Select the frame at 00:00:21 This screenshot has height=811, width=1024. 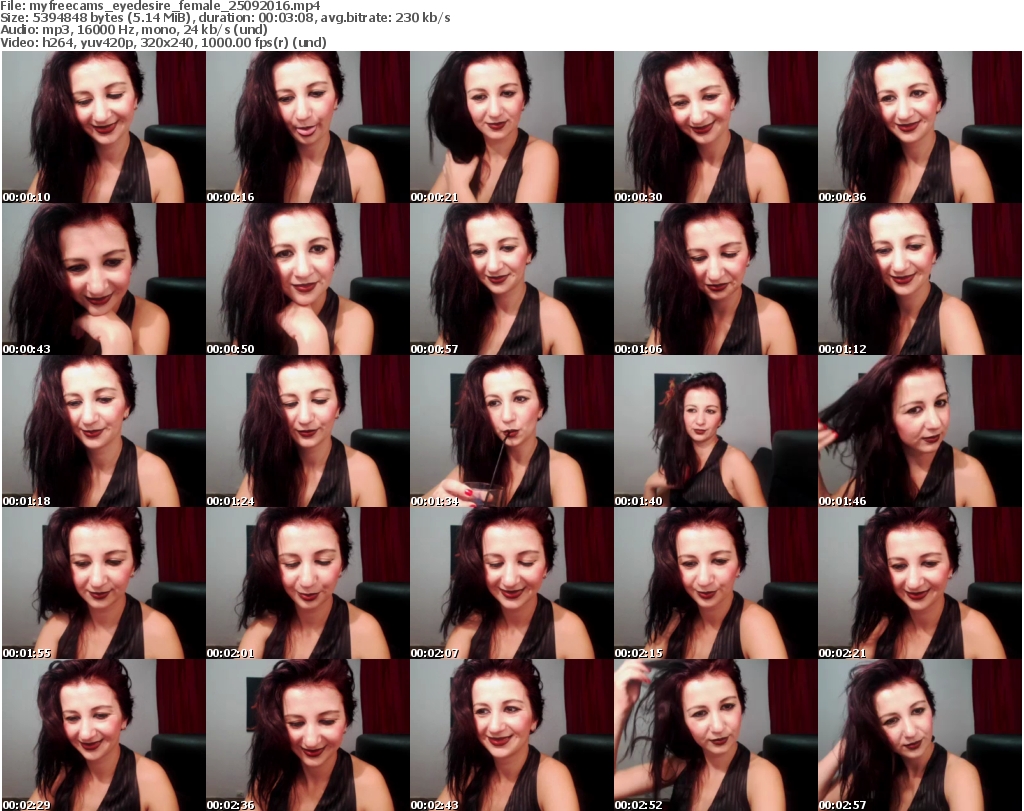click(511, 127)
